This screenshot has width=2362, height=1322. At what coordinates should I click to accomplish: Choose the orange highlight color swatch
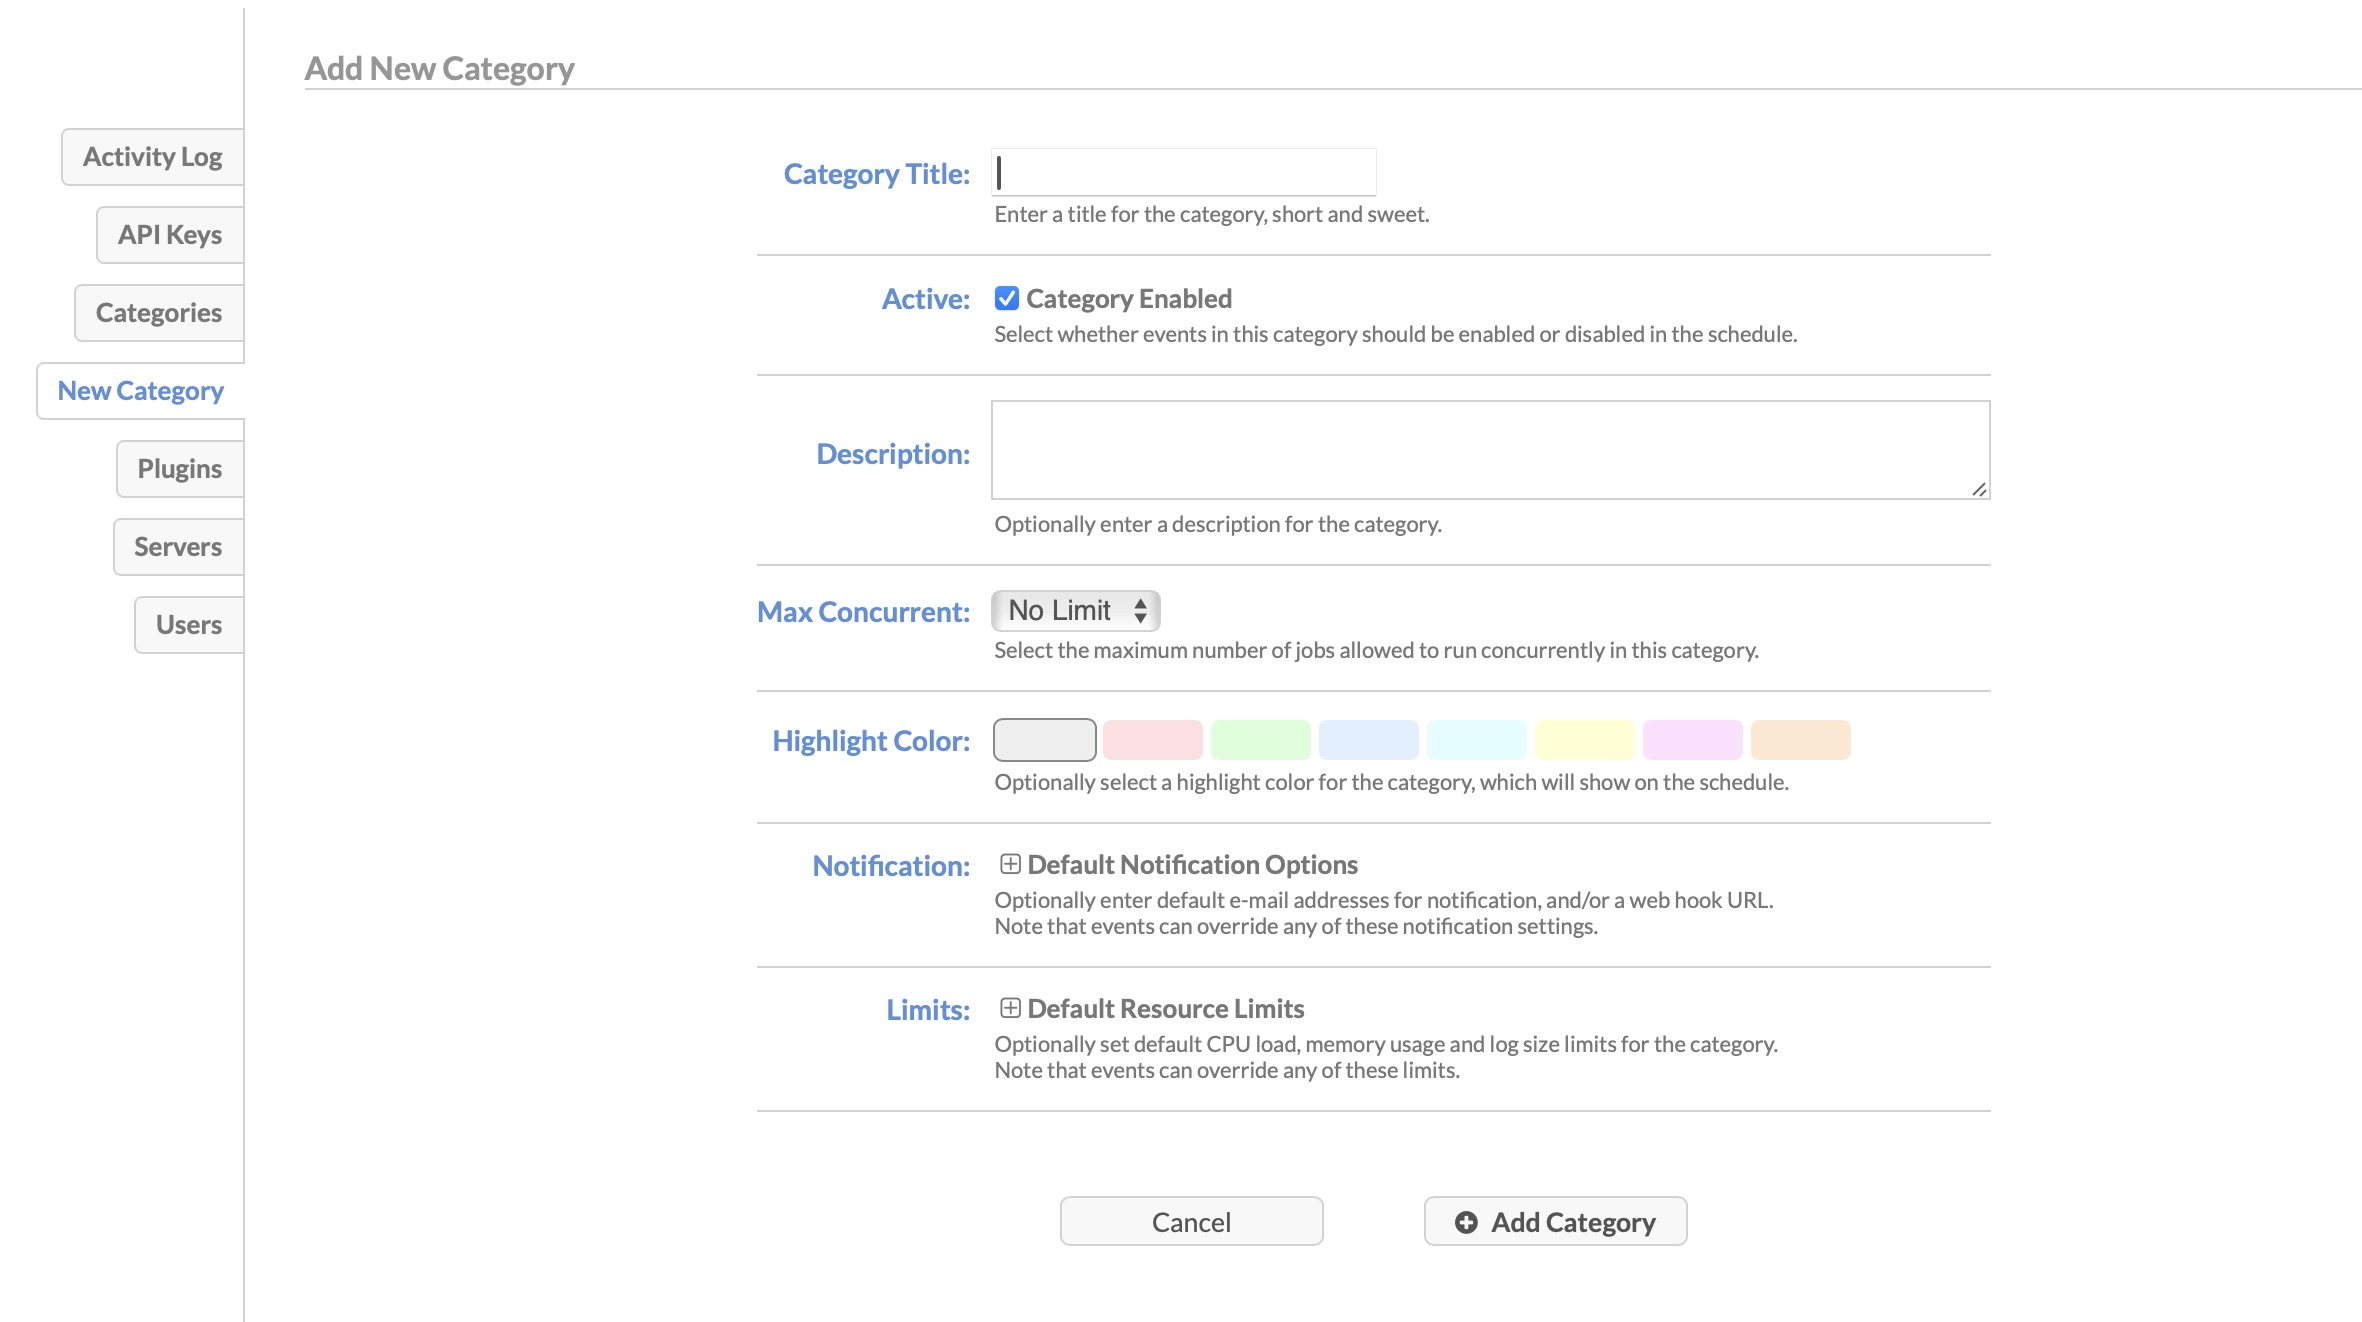point(1800,740)
